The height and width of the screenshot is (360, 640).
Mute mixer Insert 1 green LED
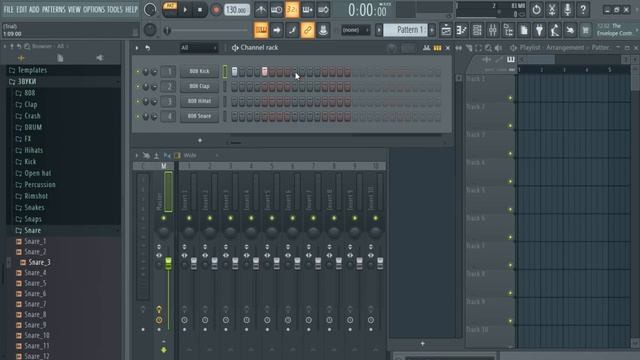click(189, 218)
